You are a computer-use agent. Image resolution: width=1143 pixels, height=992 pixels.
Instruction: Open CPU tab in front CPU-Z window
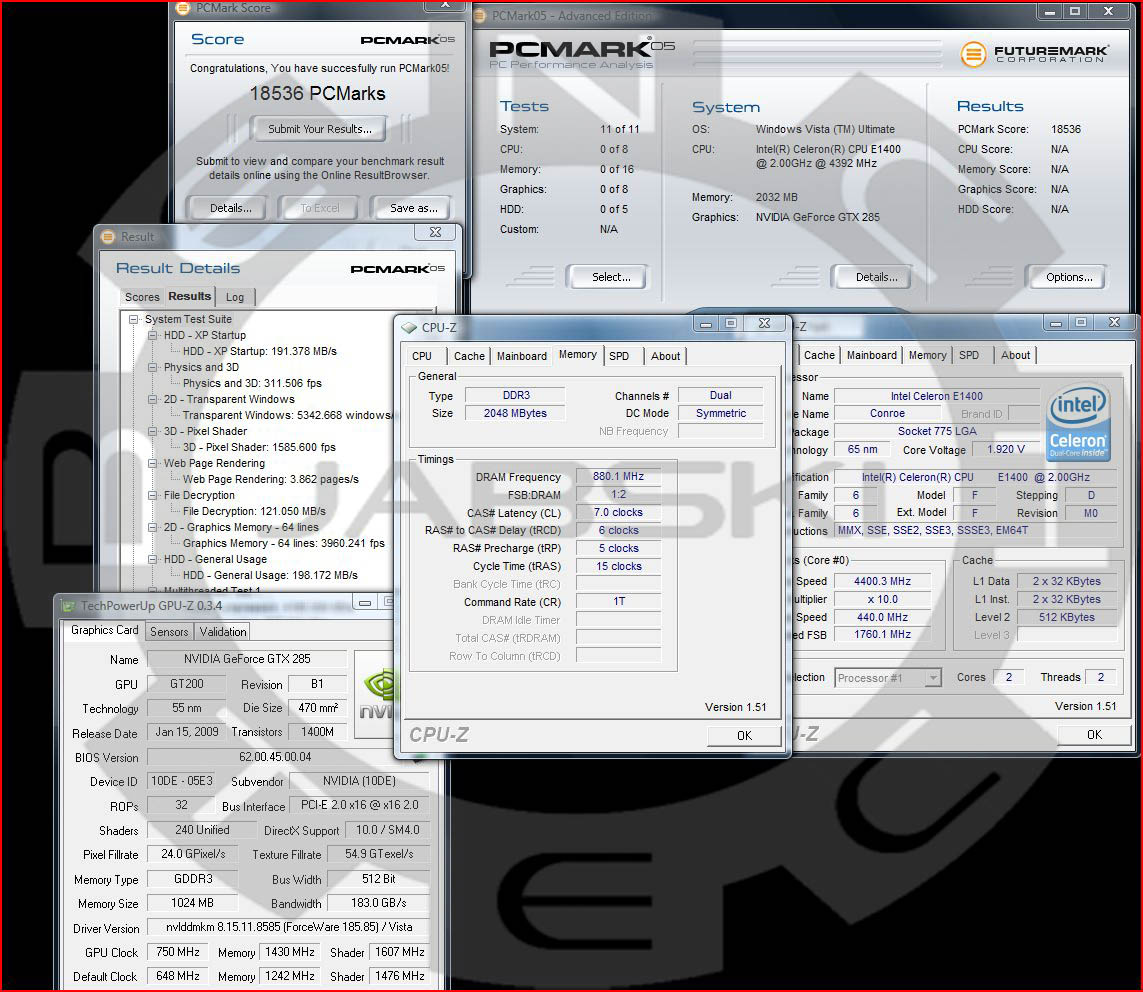[x=422, y=356]
